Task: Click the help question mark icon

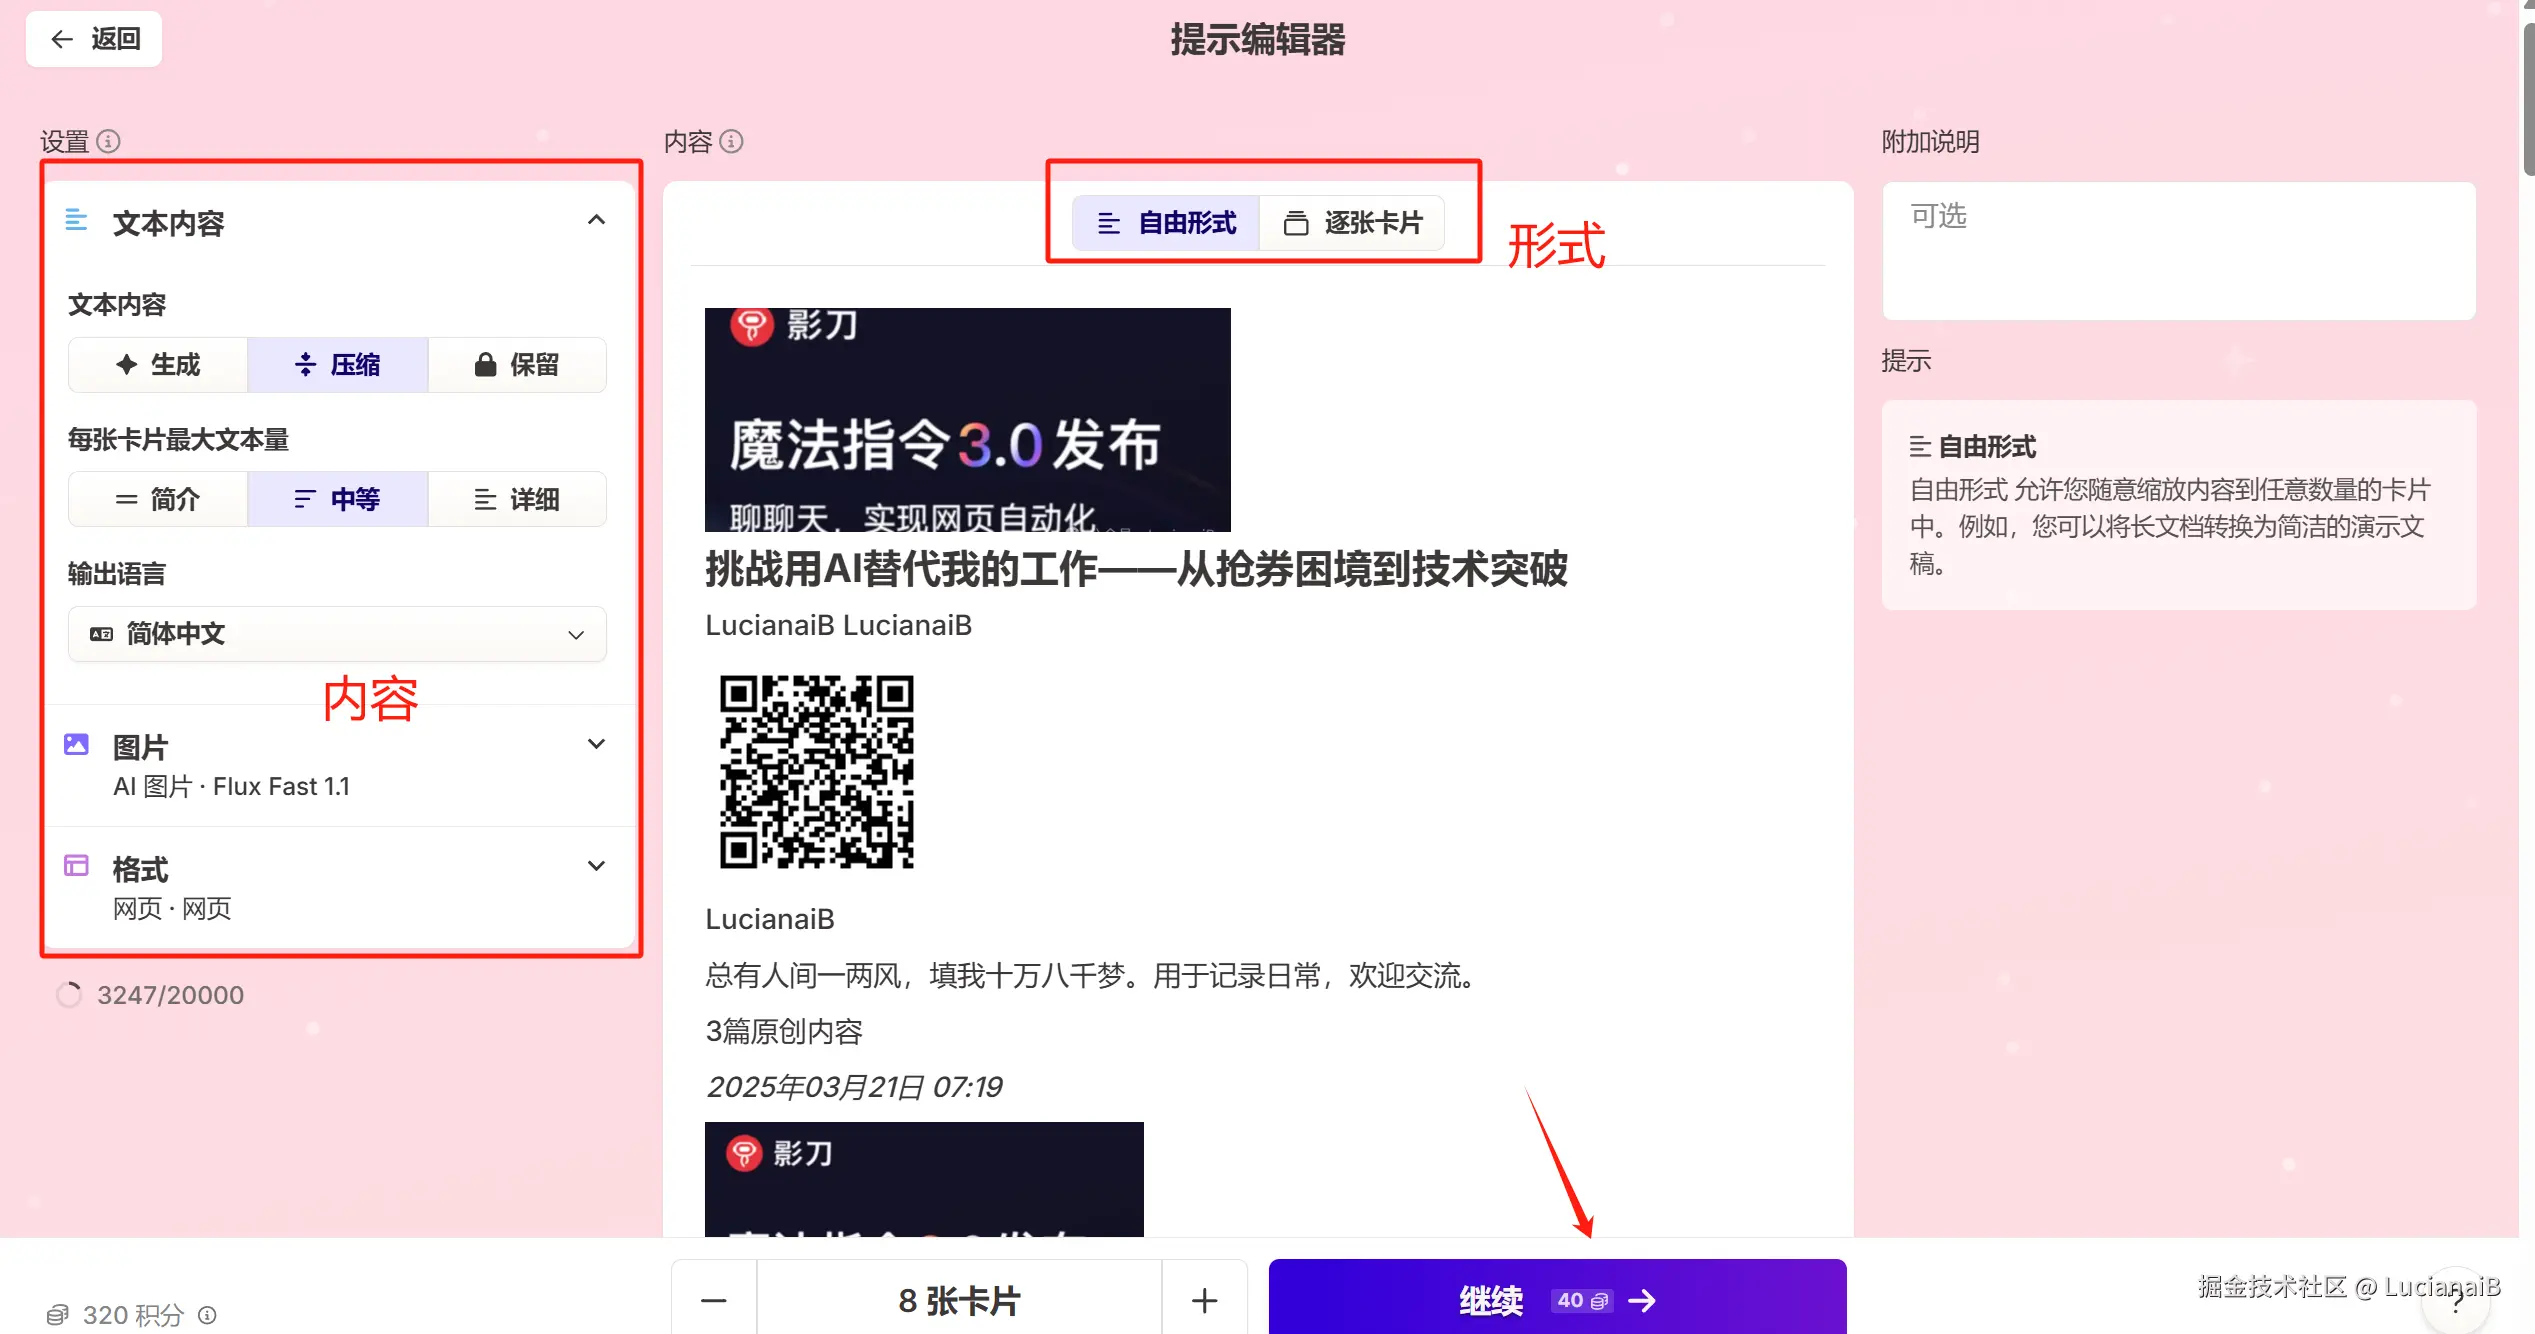Action: pos(2457,1303)
